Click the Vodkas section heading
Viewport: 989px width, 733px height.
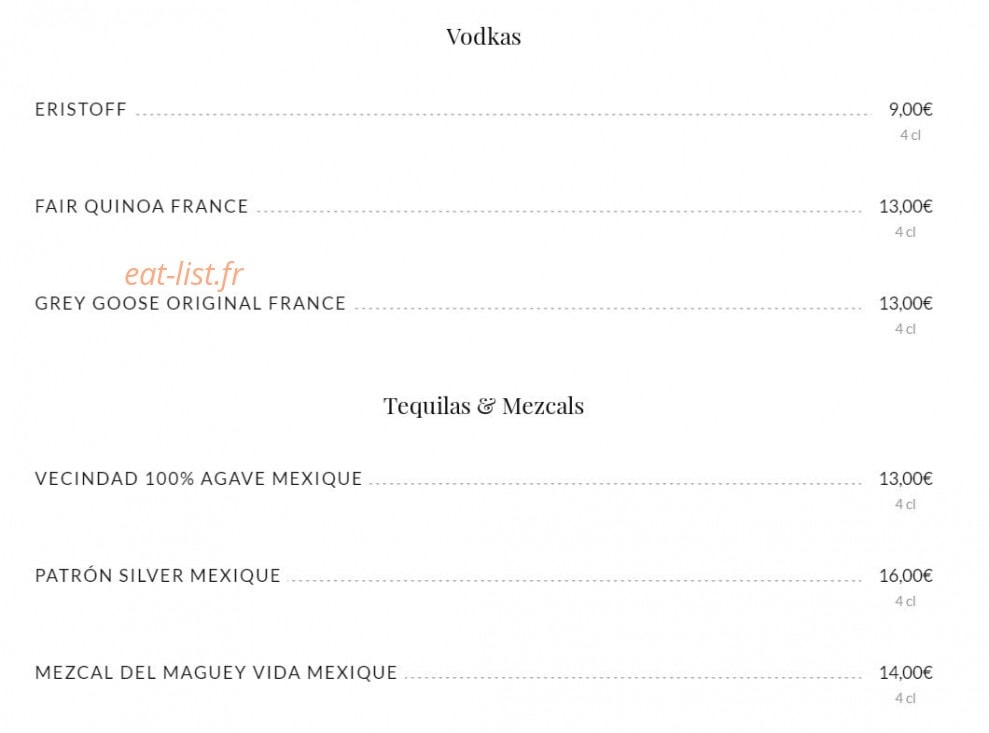pyautogui.click(x=483, y=37)
